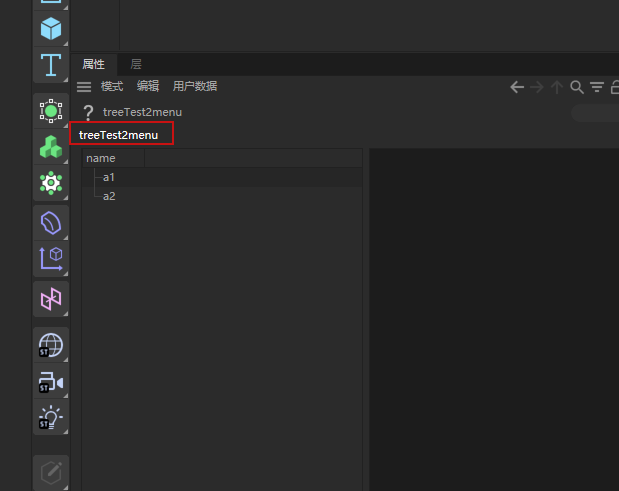This screenshot has height=491, width=619.
Task: Go back with the left arrow
Action: pyautogui.click(x=517, y=87)
